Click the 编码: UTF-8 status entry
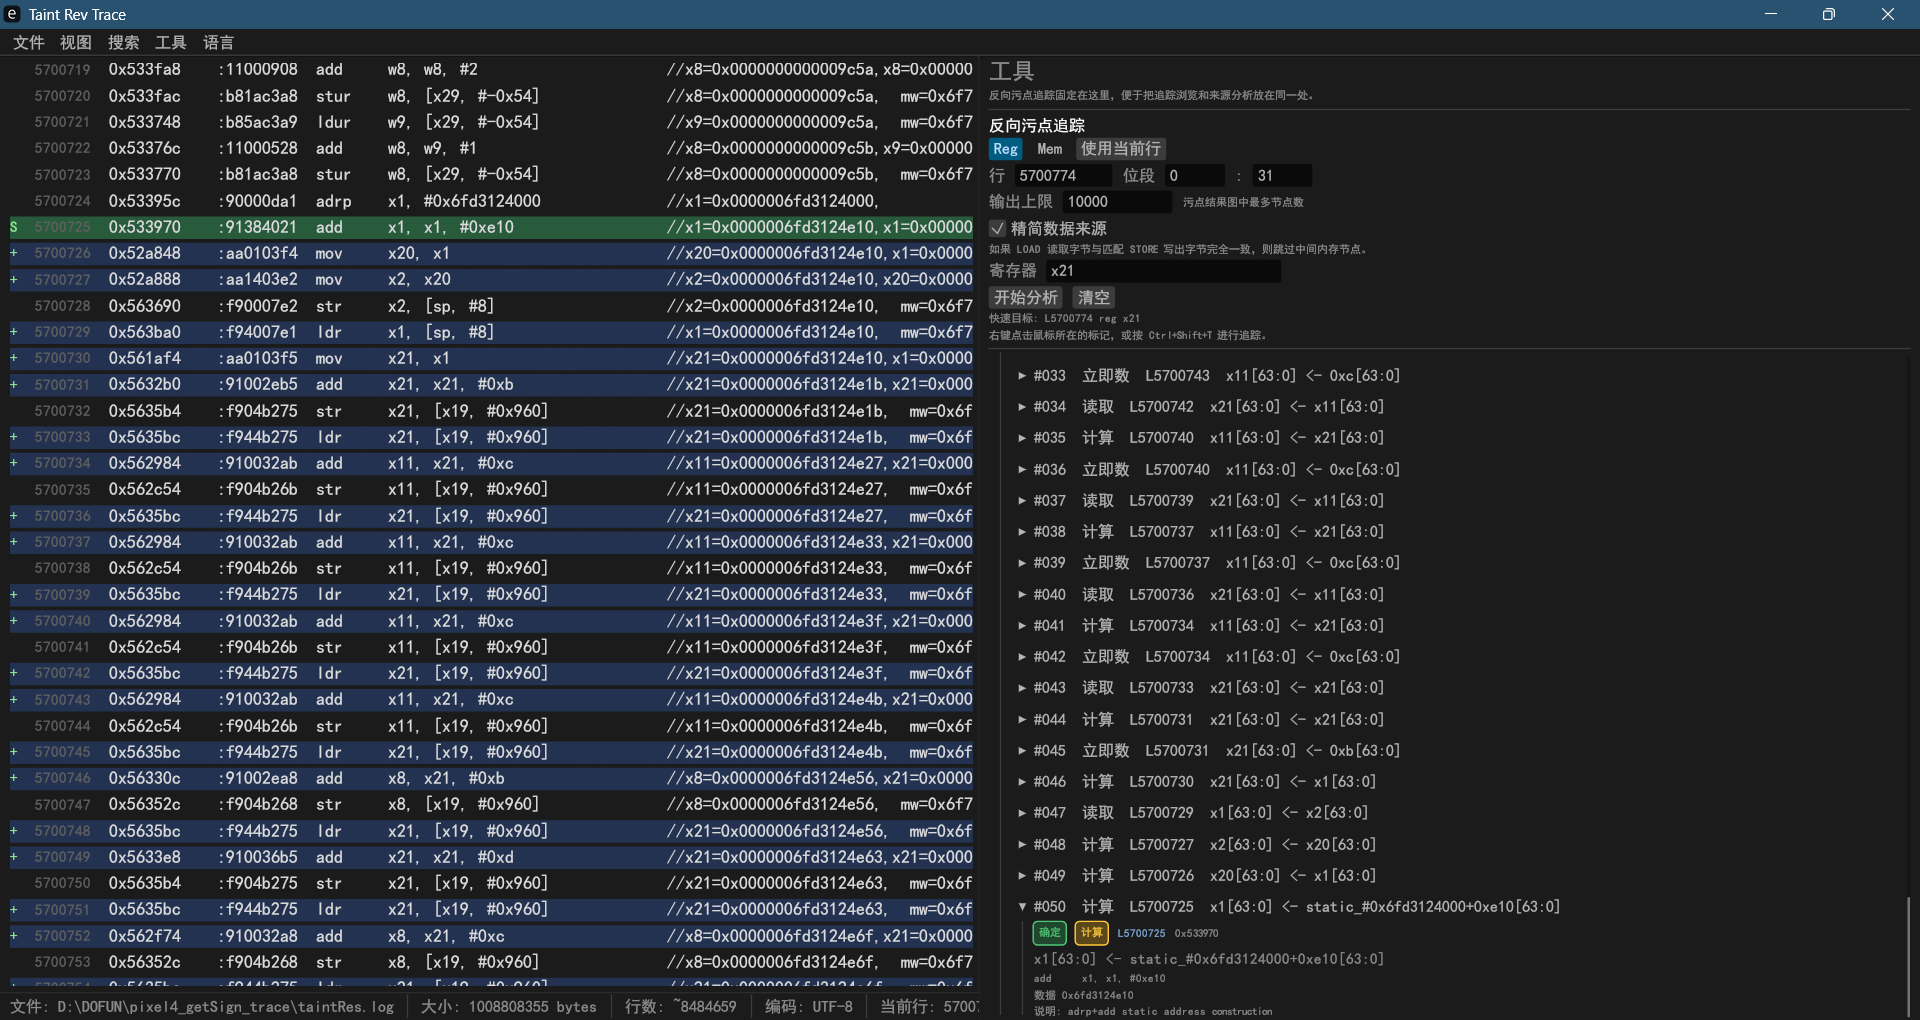 (x=809, y=1007)
